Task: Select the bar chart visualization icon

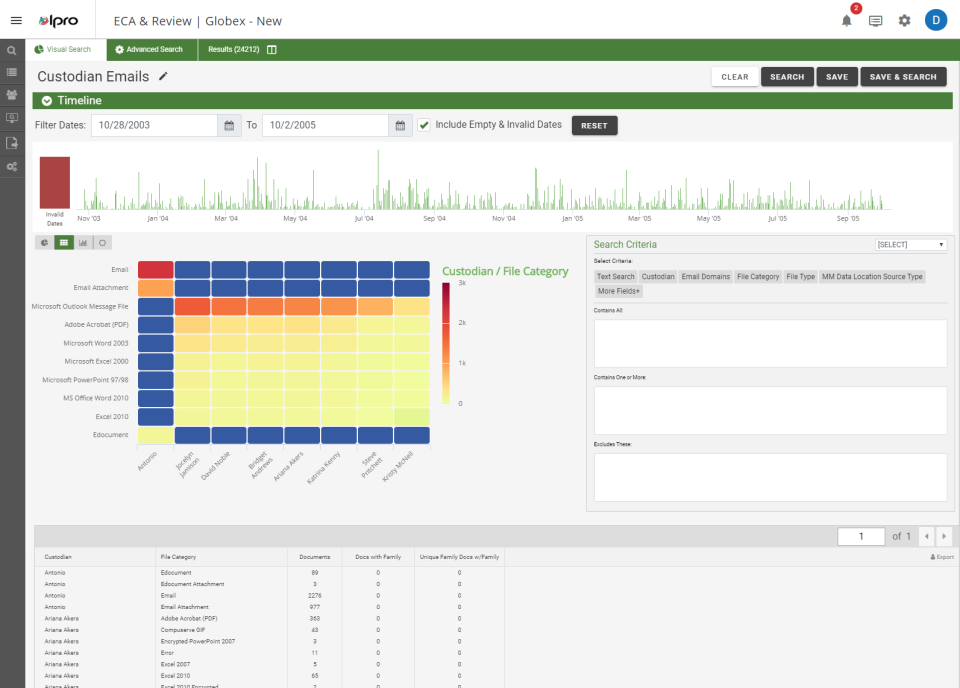Action: click(82, 242)
